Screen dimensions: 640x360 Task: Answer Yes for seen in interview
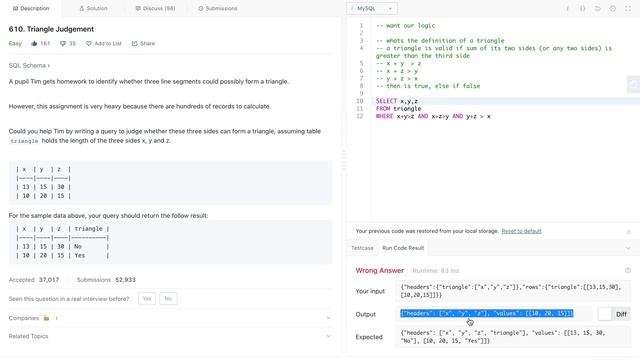(x=147, y=299)
